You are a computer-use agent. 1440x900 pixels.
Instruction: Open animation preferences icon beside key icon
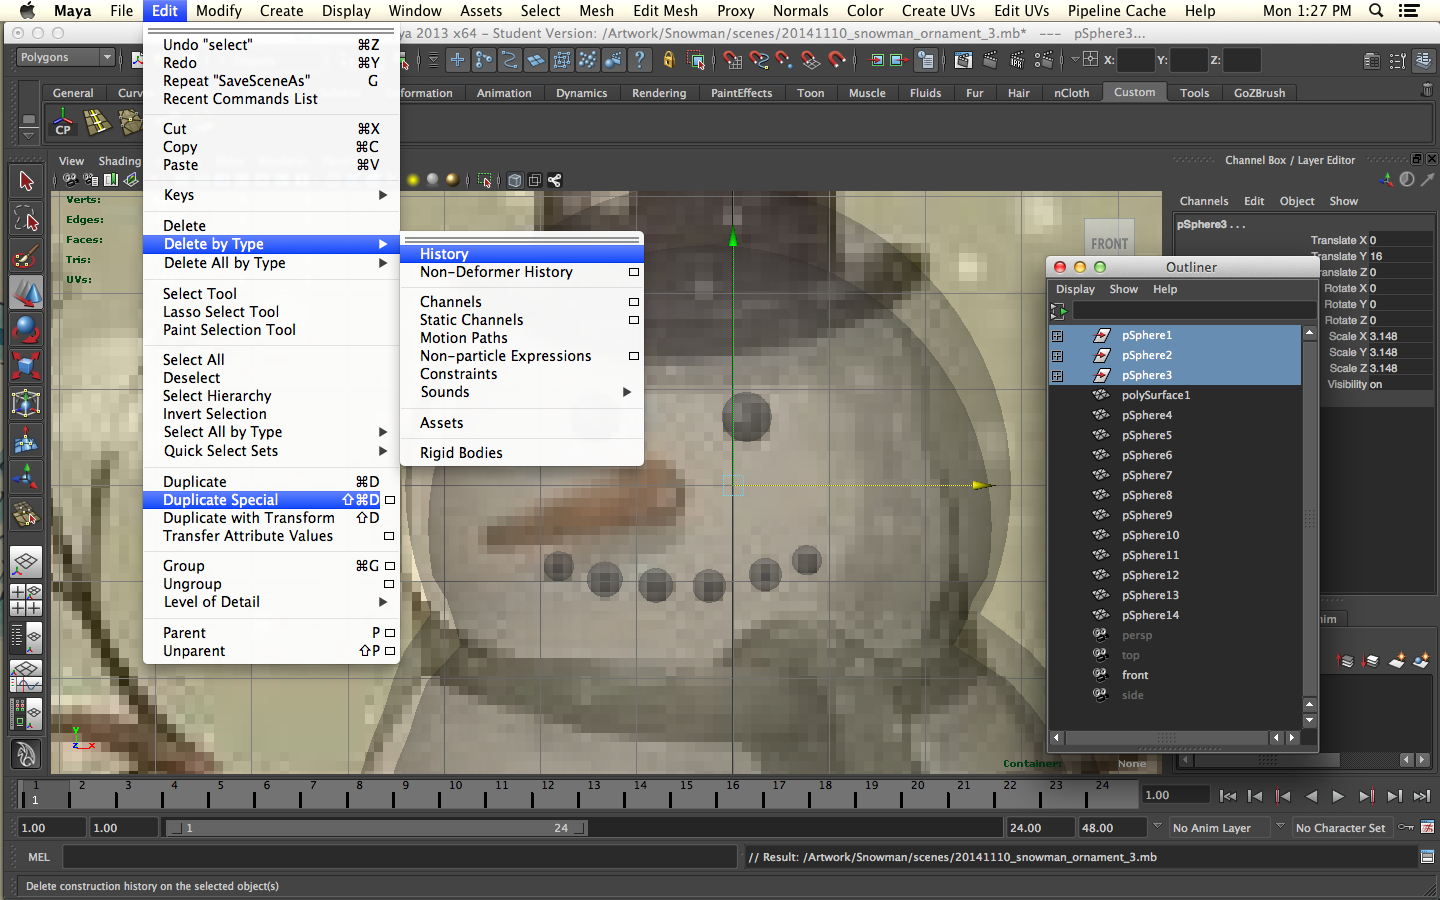(x=1427, y=827)
